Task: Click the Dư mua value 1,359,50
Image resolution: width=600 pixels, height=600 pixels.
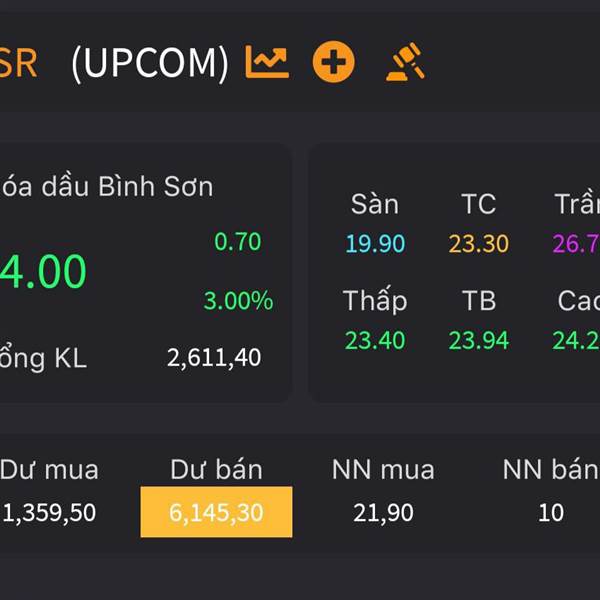Action: point(49,513)
